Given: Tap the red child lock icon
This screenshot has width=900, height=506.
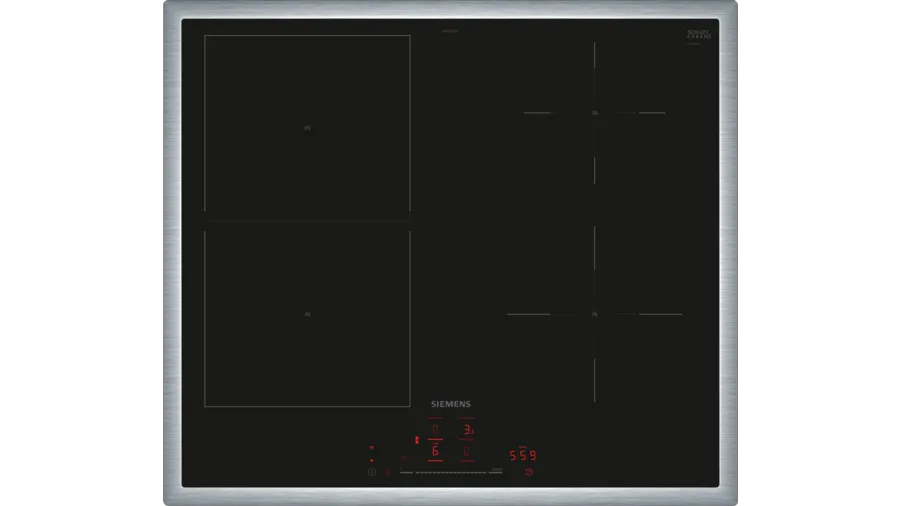Looking at the screenshot, I should (387, 471).
